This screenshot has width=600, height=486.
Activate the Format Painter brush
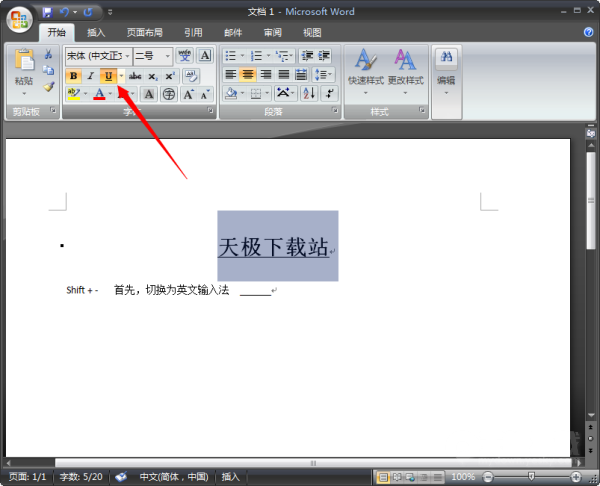point(48,87)
